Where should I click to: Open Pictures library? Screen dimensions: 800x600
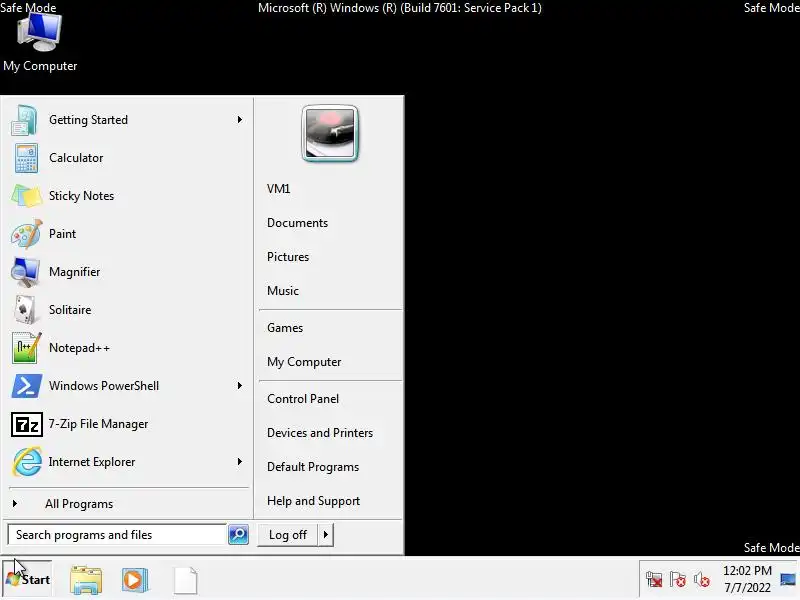[288, 257]
